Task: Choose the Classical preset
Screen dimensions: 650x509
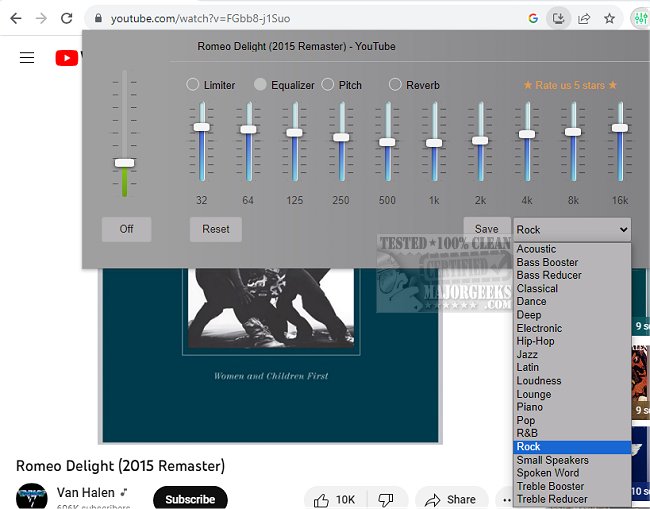Action: click(572, 288)
